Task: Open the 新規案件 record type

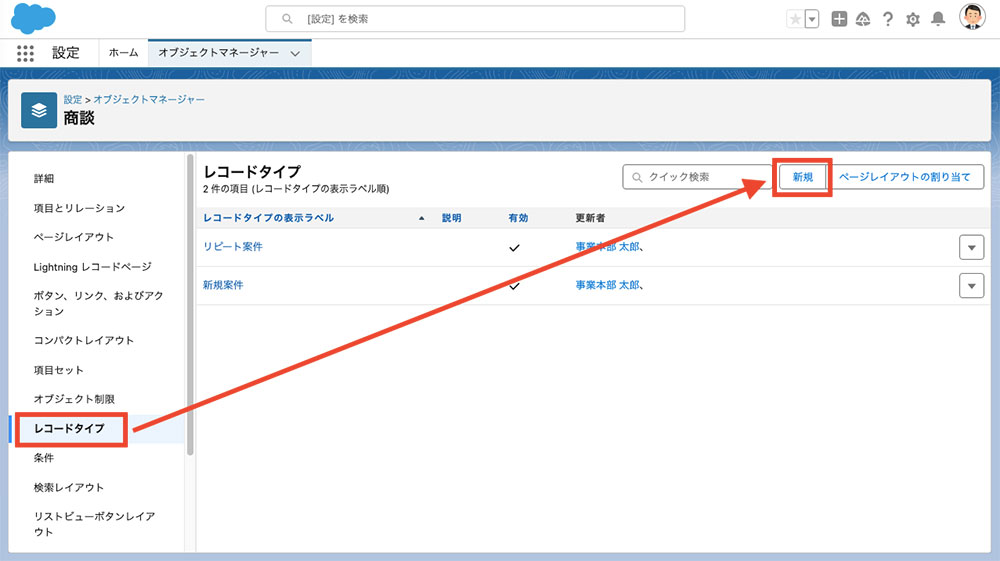Action: [223, 285]
